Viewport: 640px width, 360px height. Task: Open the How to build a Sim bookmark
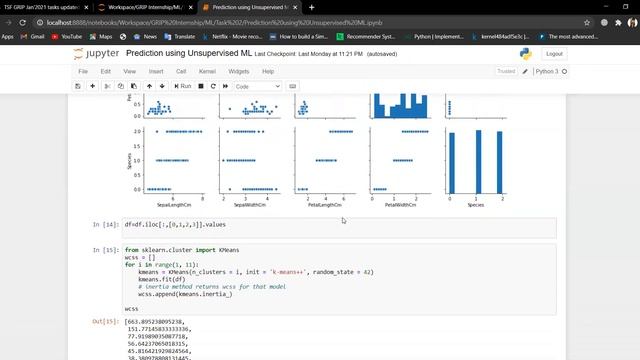[299, 37]
